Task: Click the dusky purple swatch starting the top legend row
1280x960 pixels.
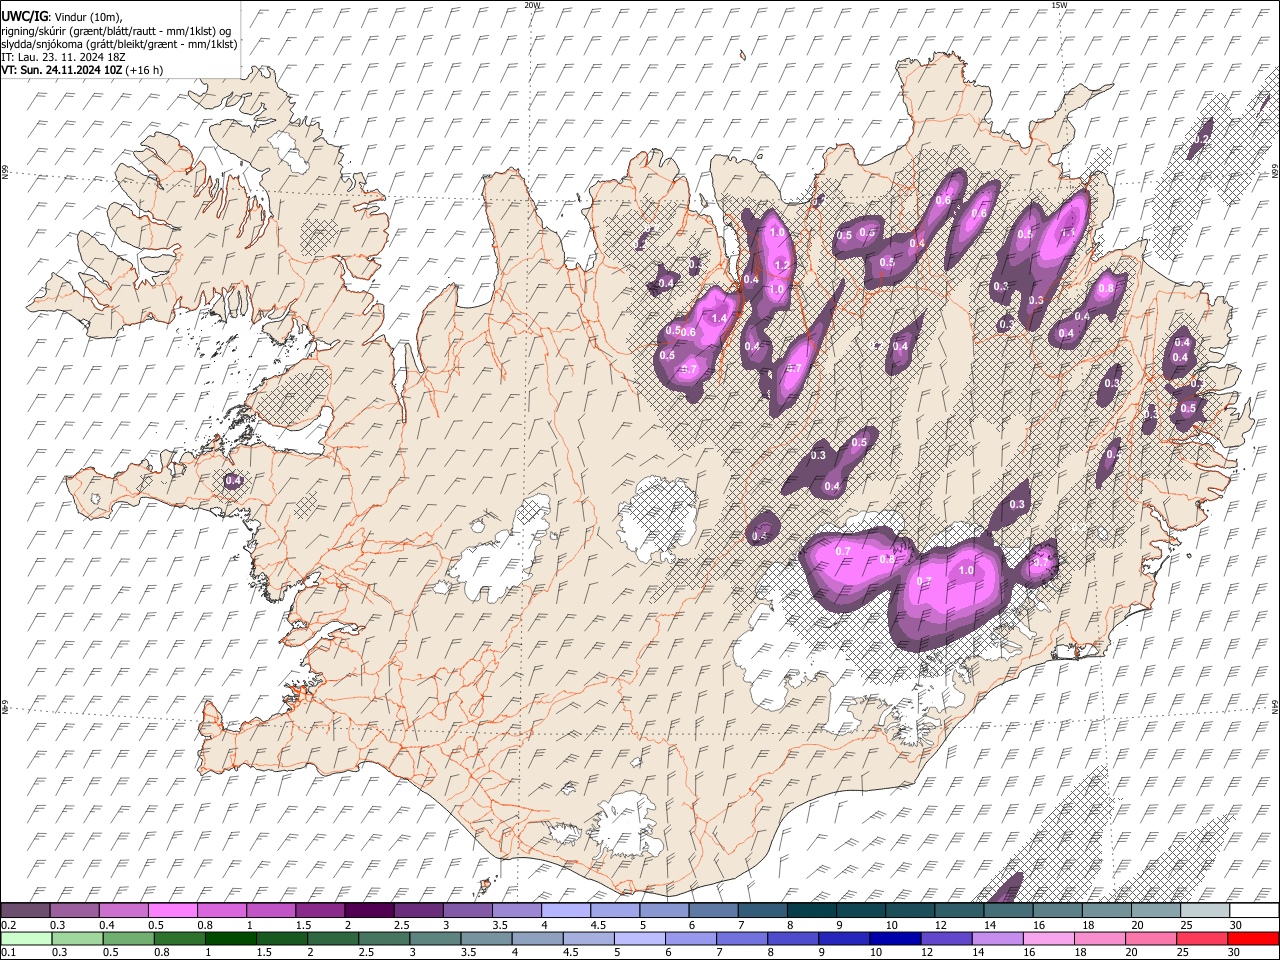Action: pos(27,911)
